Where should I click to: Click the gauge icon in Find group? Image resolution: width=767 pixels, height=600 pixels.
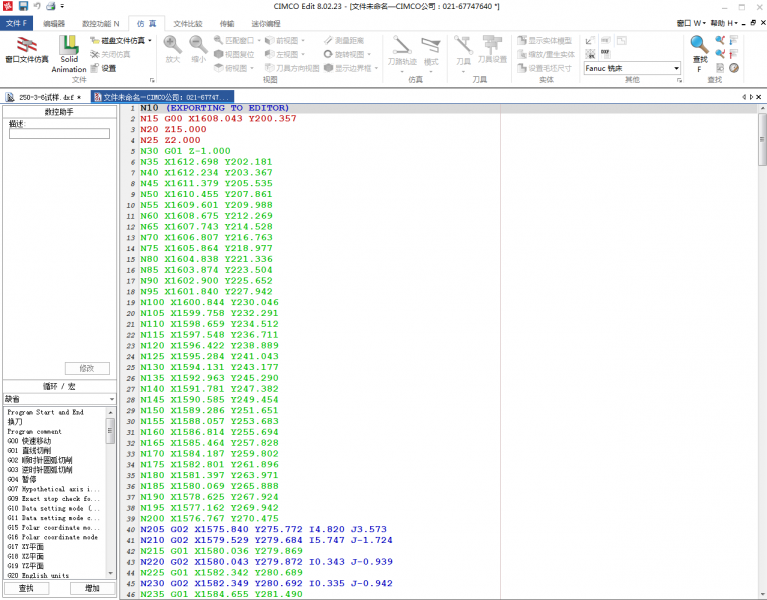734,68
